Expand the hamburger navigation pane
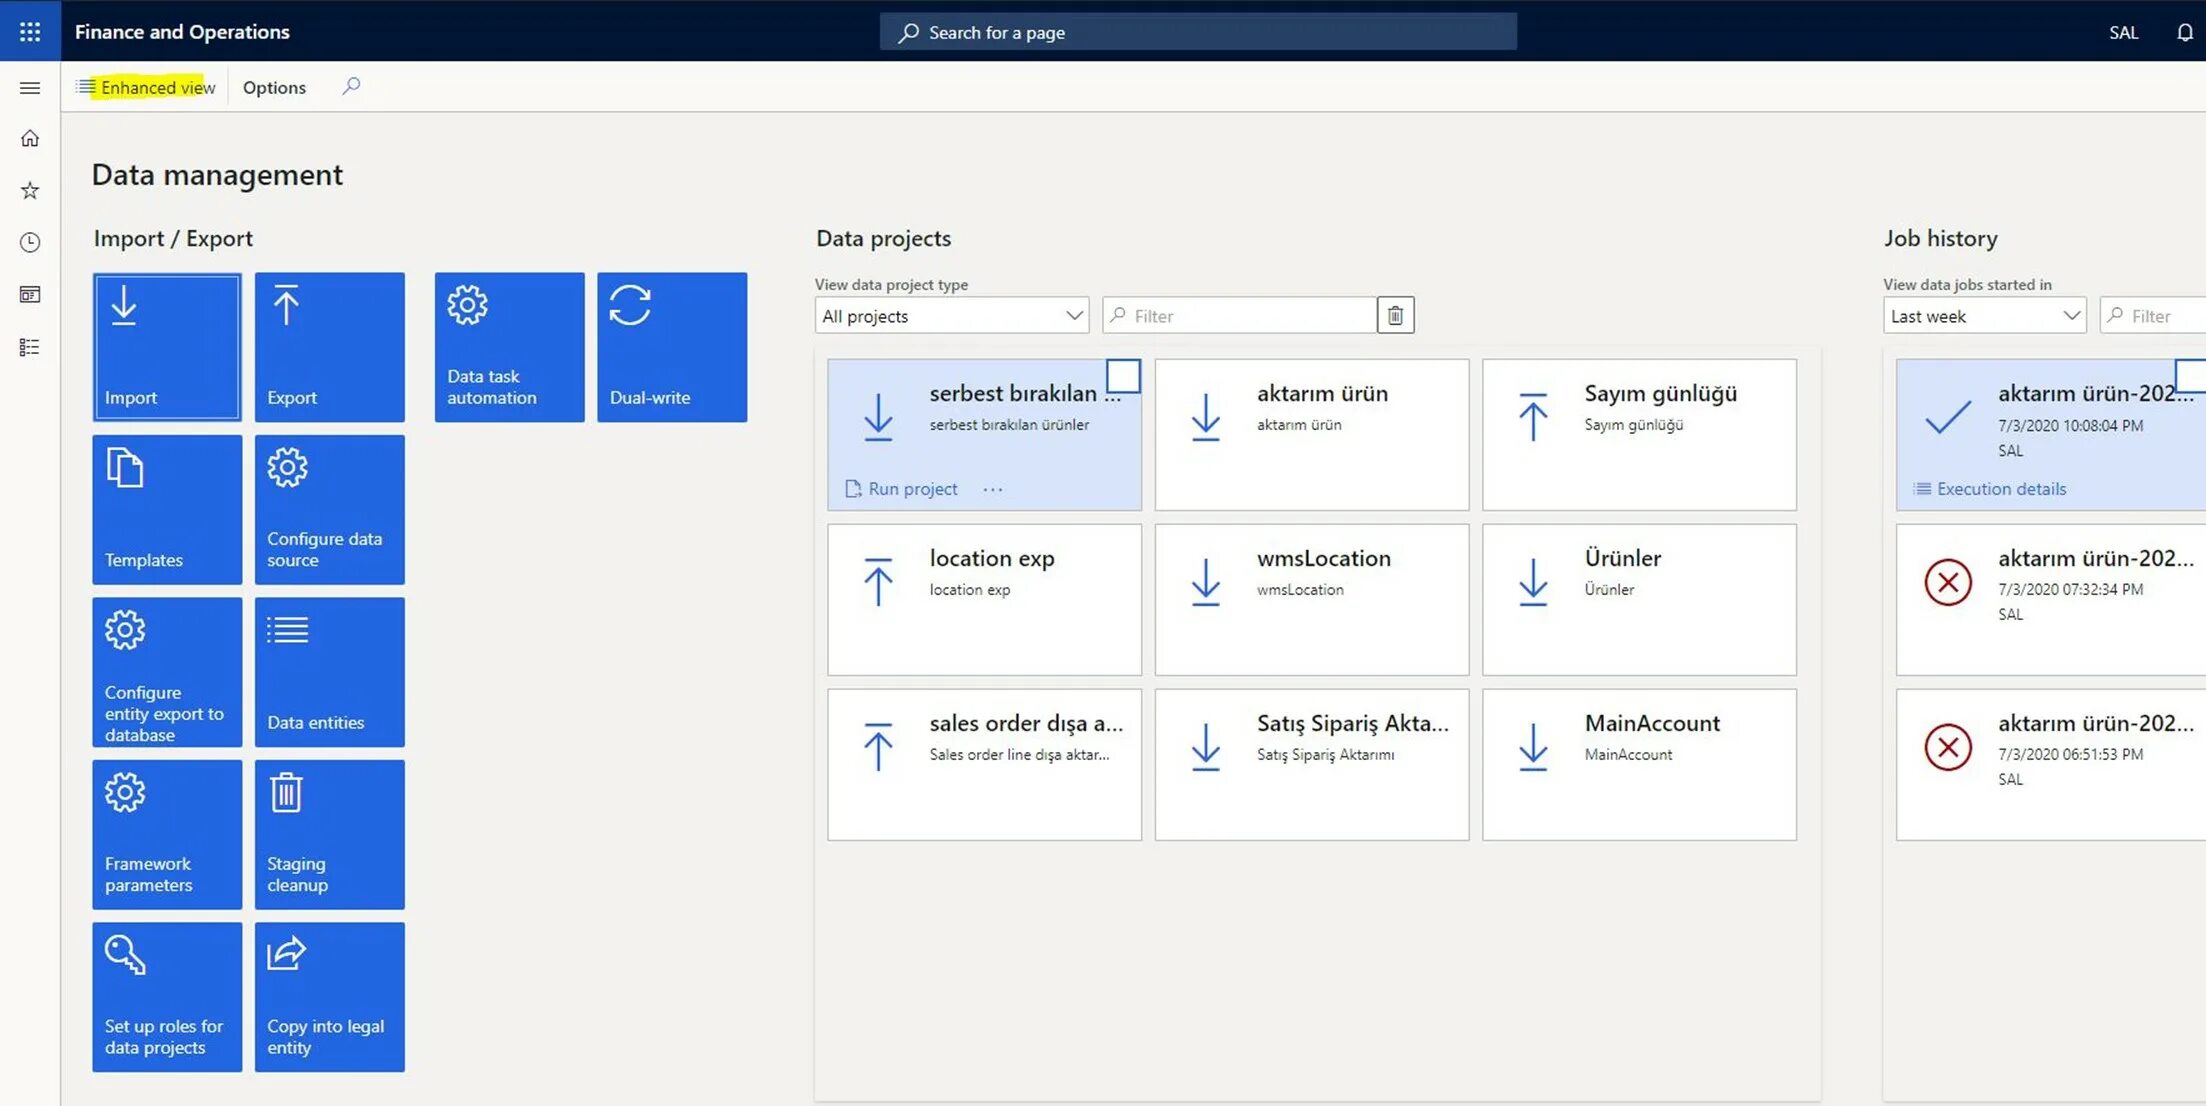The width and height of the screenshot is (2206, 1106). pyautogui.click(x=30, y=88)
